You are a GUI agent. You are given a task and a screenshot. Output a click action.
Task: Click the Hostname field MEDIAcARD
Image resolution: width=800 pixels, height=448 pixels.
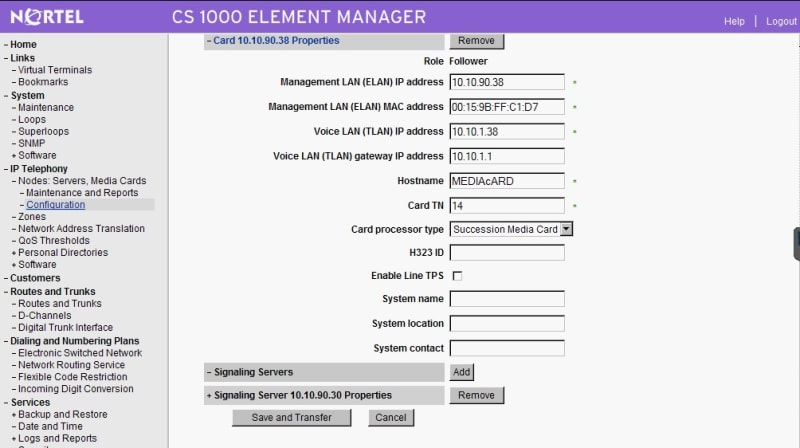(507, 181)
